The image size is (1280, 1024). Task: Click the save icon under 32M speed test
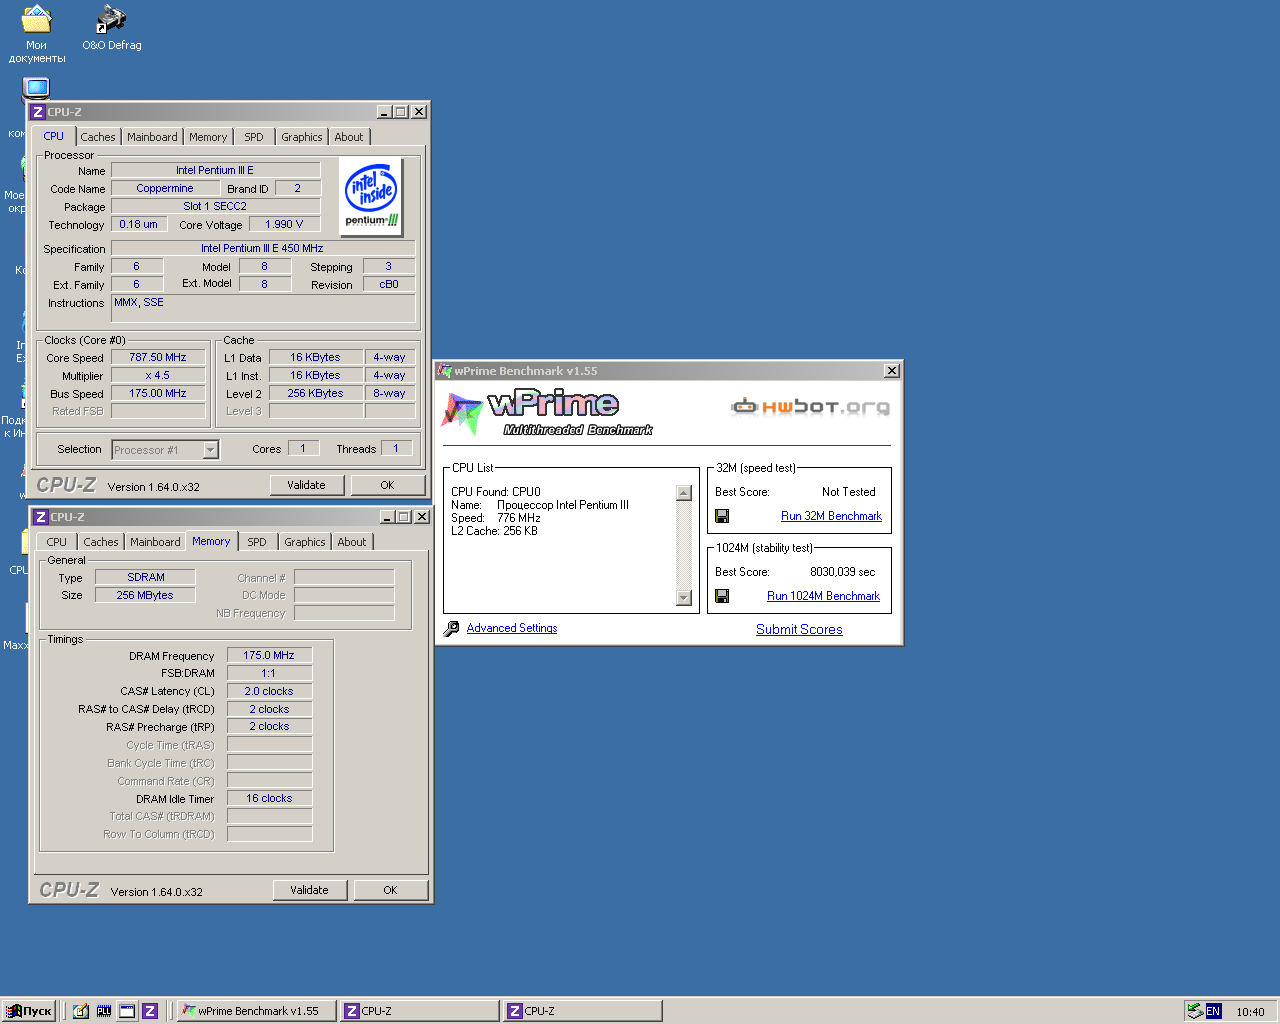(x=722, y=516)
